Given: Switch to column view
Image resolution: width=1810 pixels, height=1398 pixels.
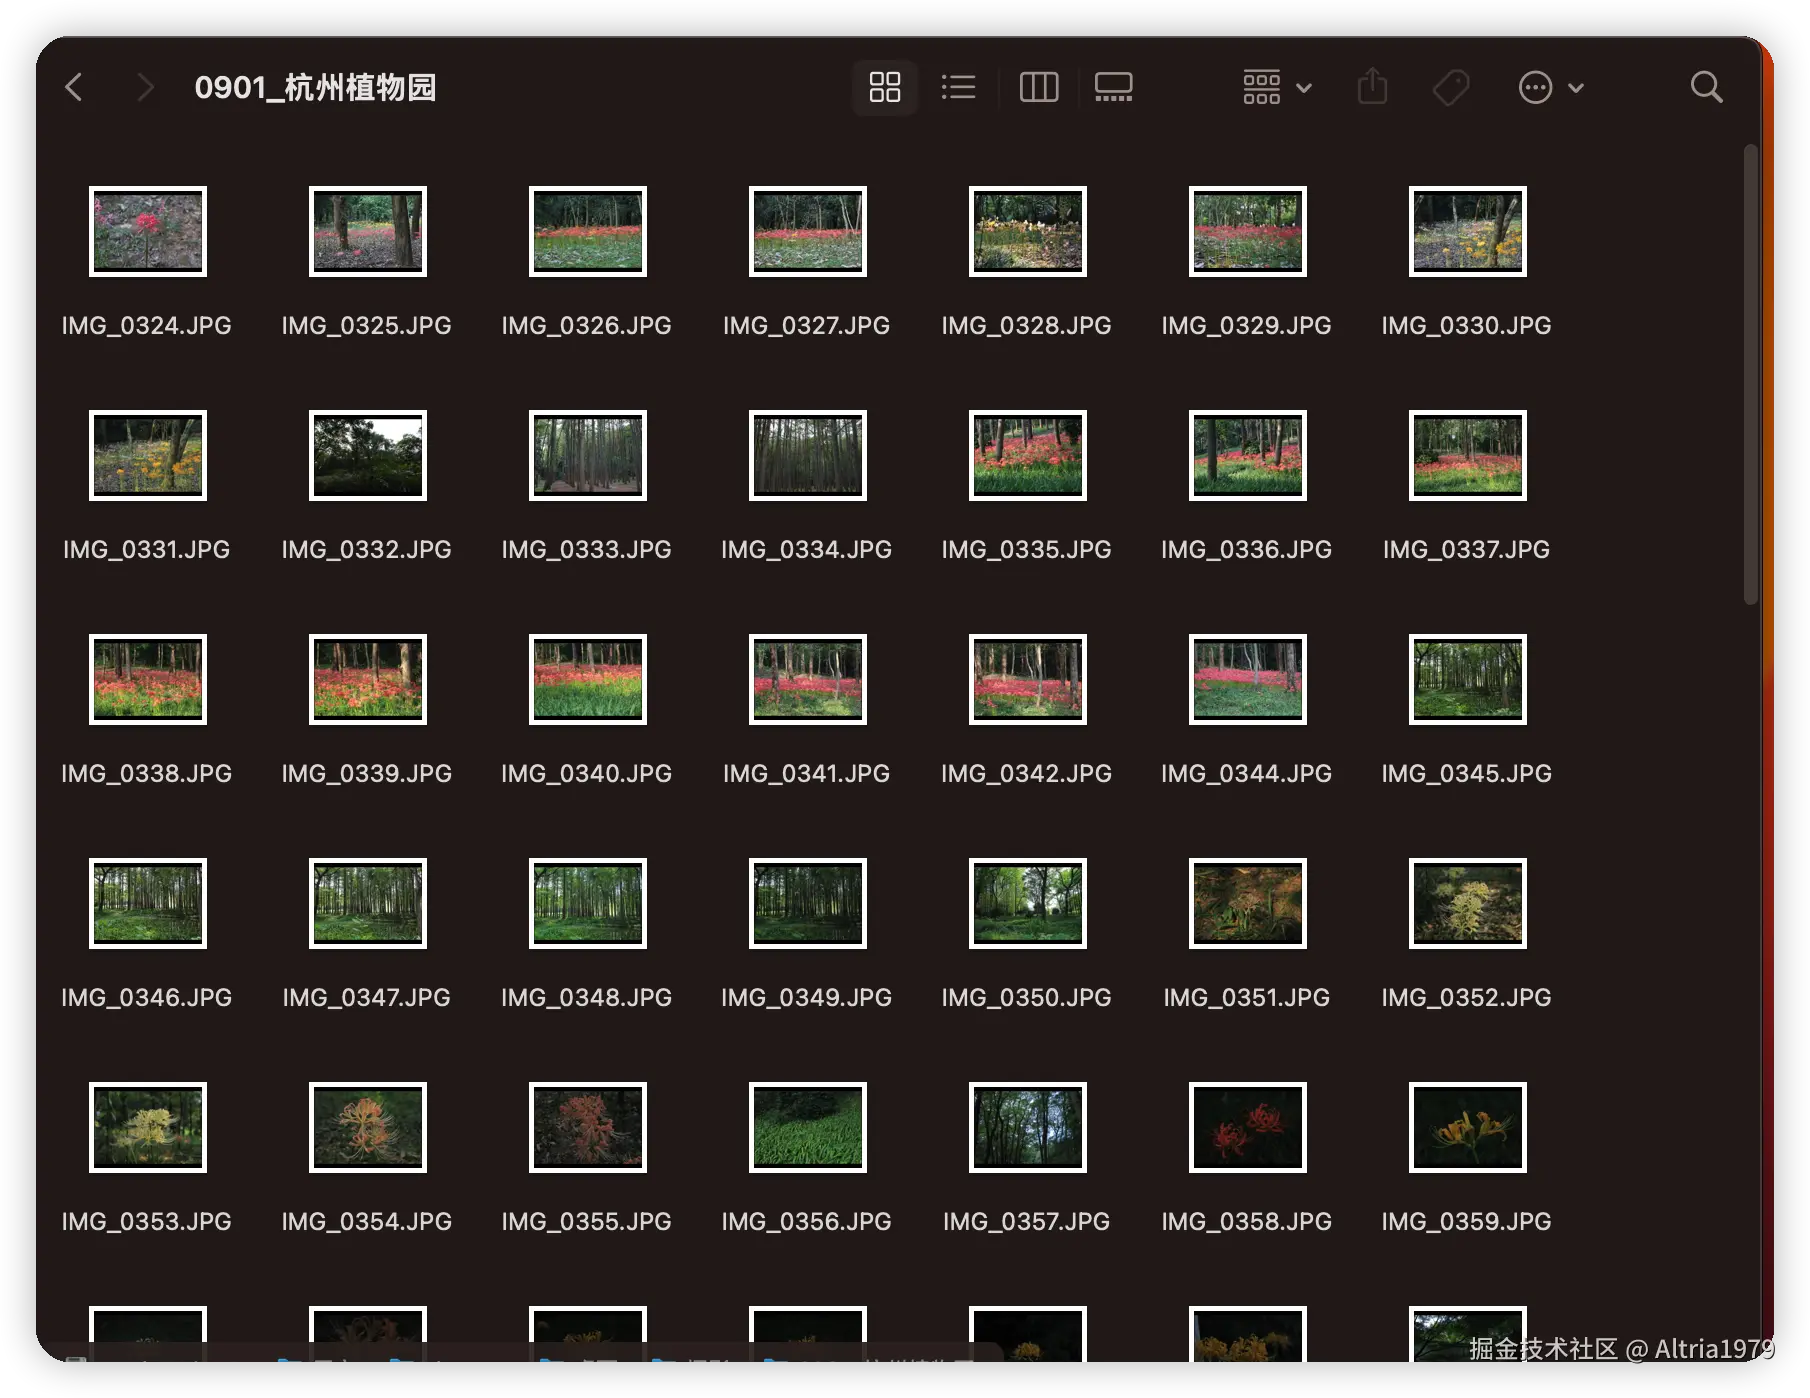Looking at the screenshot, I should click(x=1039, y=87).
